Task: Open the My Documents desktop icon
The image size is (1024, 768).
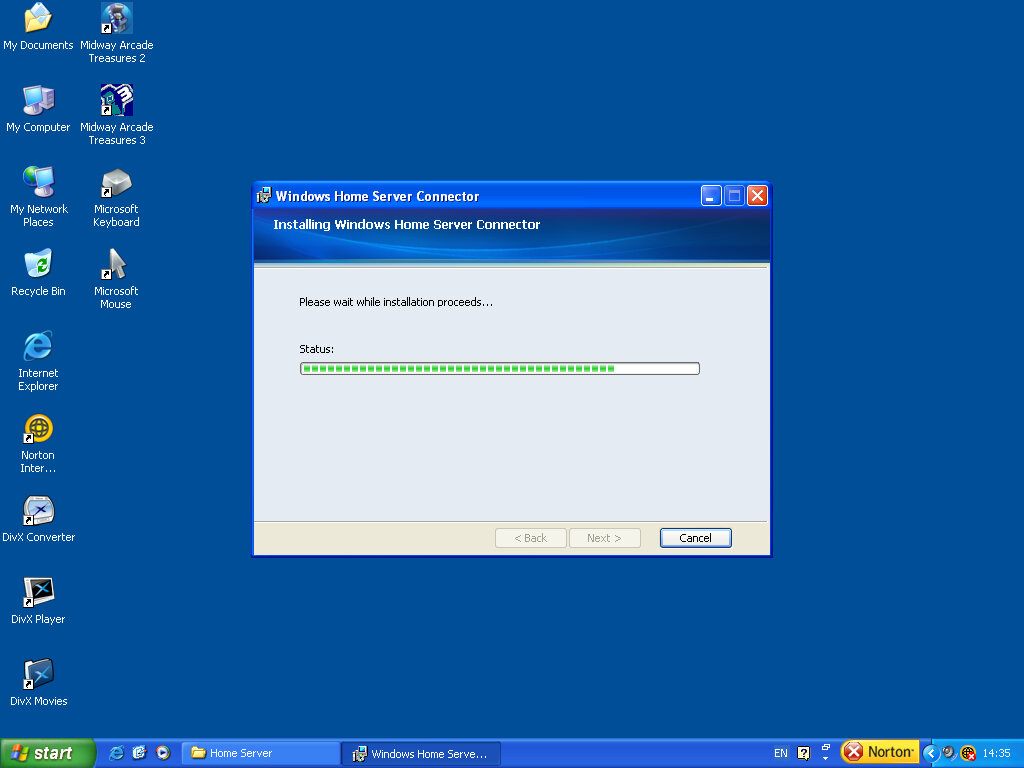Action: 38,18
